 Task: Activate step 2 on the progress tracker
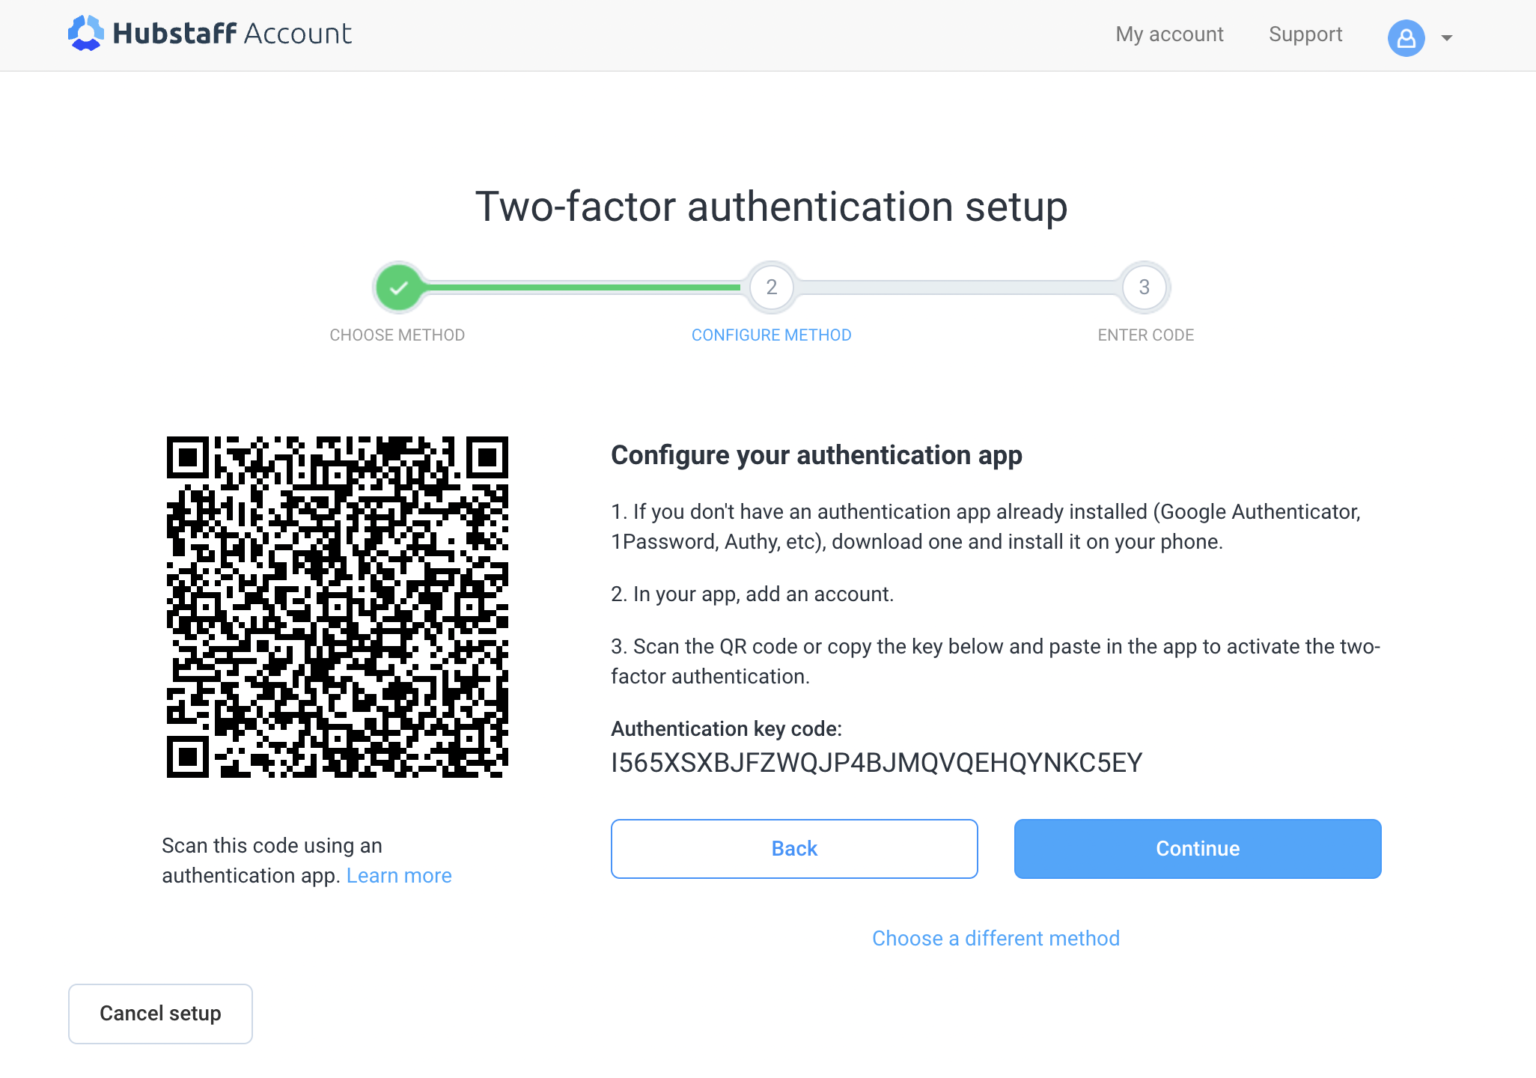tap(771, 287)
